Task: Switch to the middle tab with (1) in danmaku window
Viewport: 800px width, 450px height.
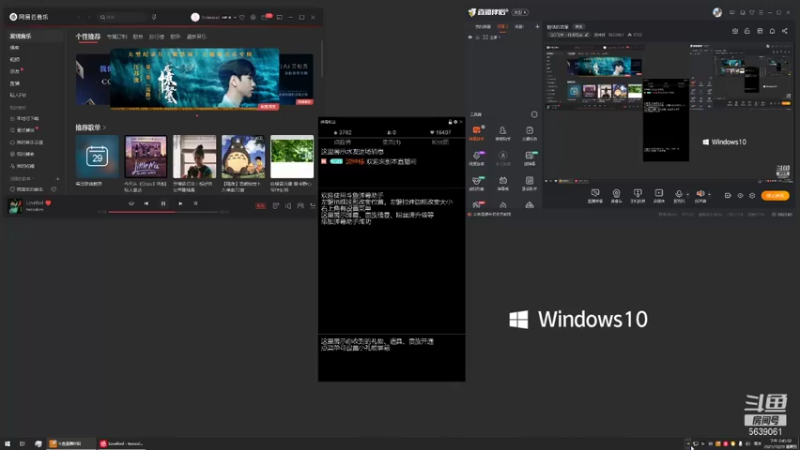Action: click(x=391, y=142)
